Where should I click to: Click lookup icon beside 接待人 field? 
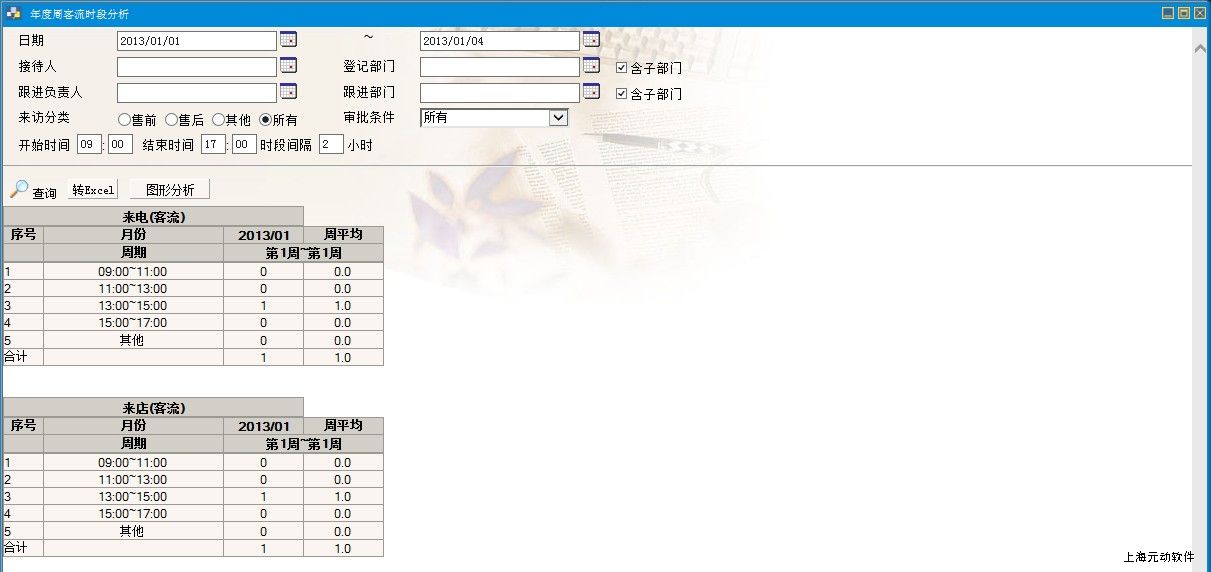click(288, 66)
